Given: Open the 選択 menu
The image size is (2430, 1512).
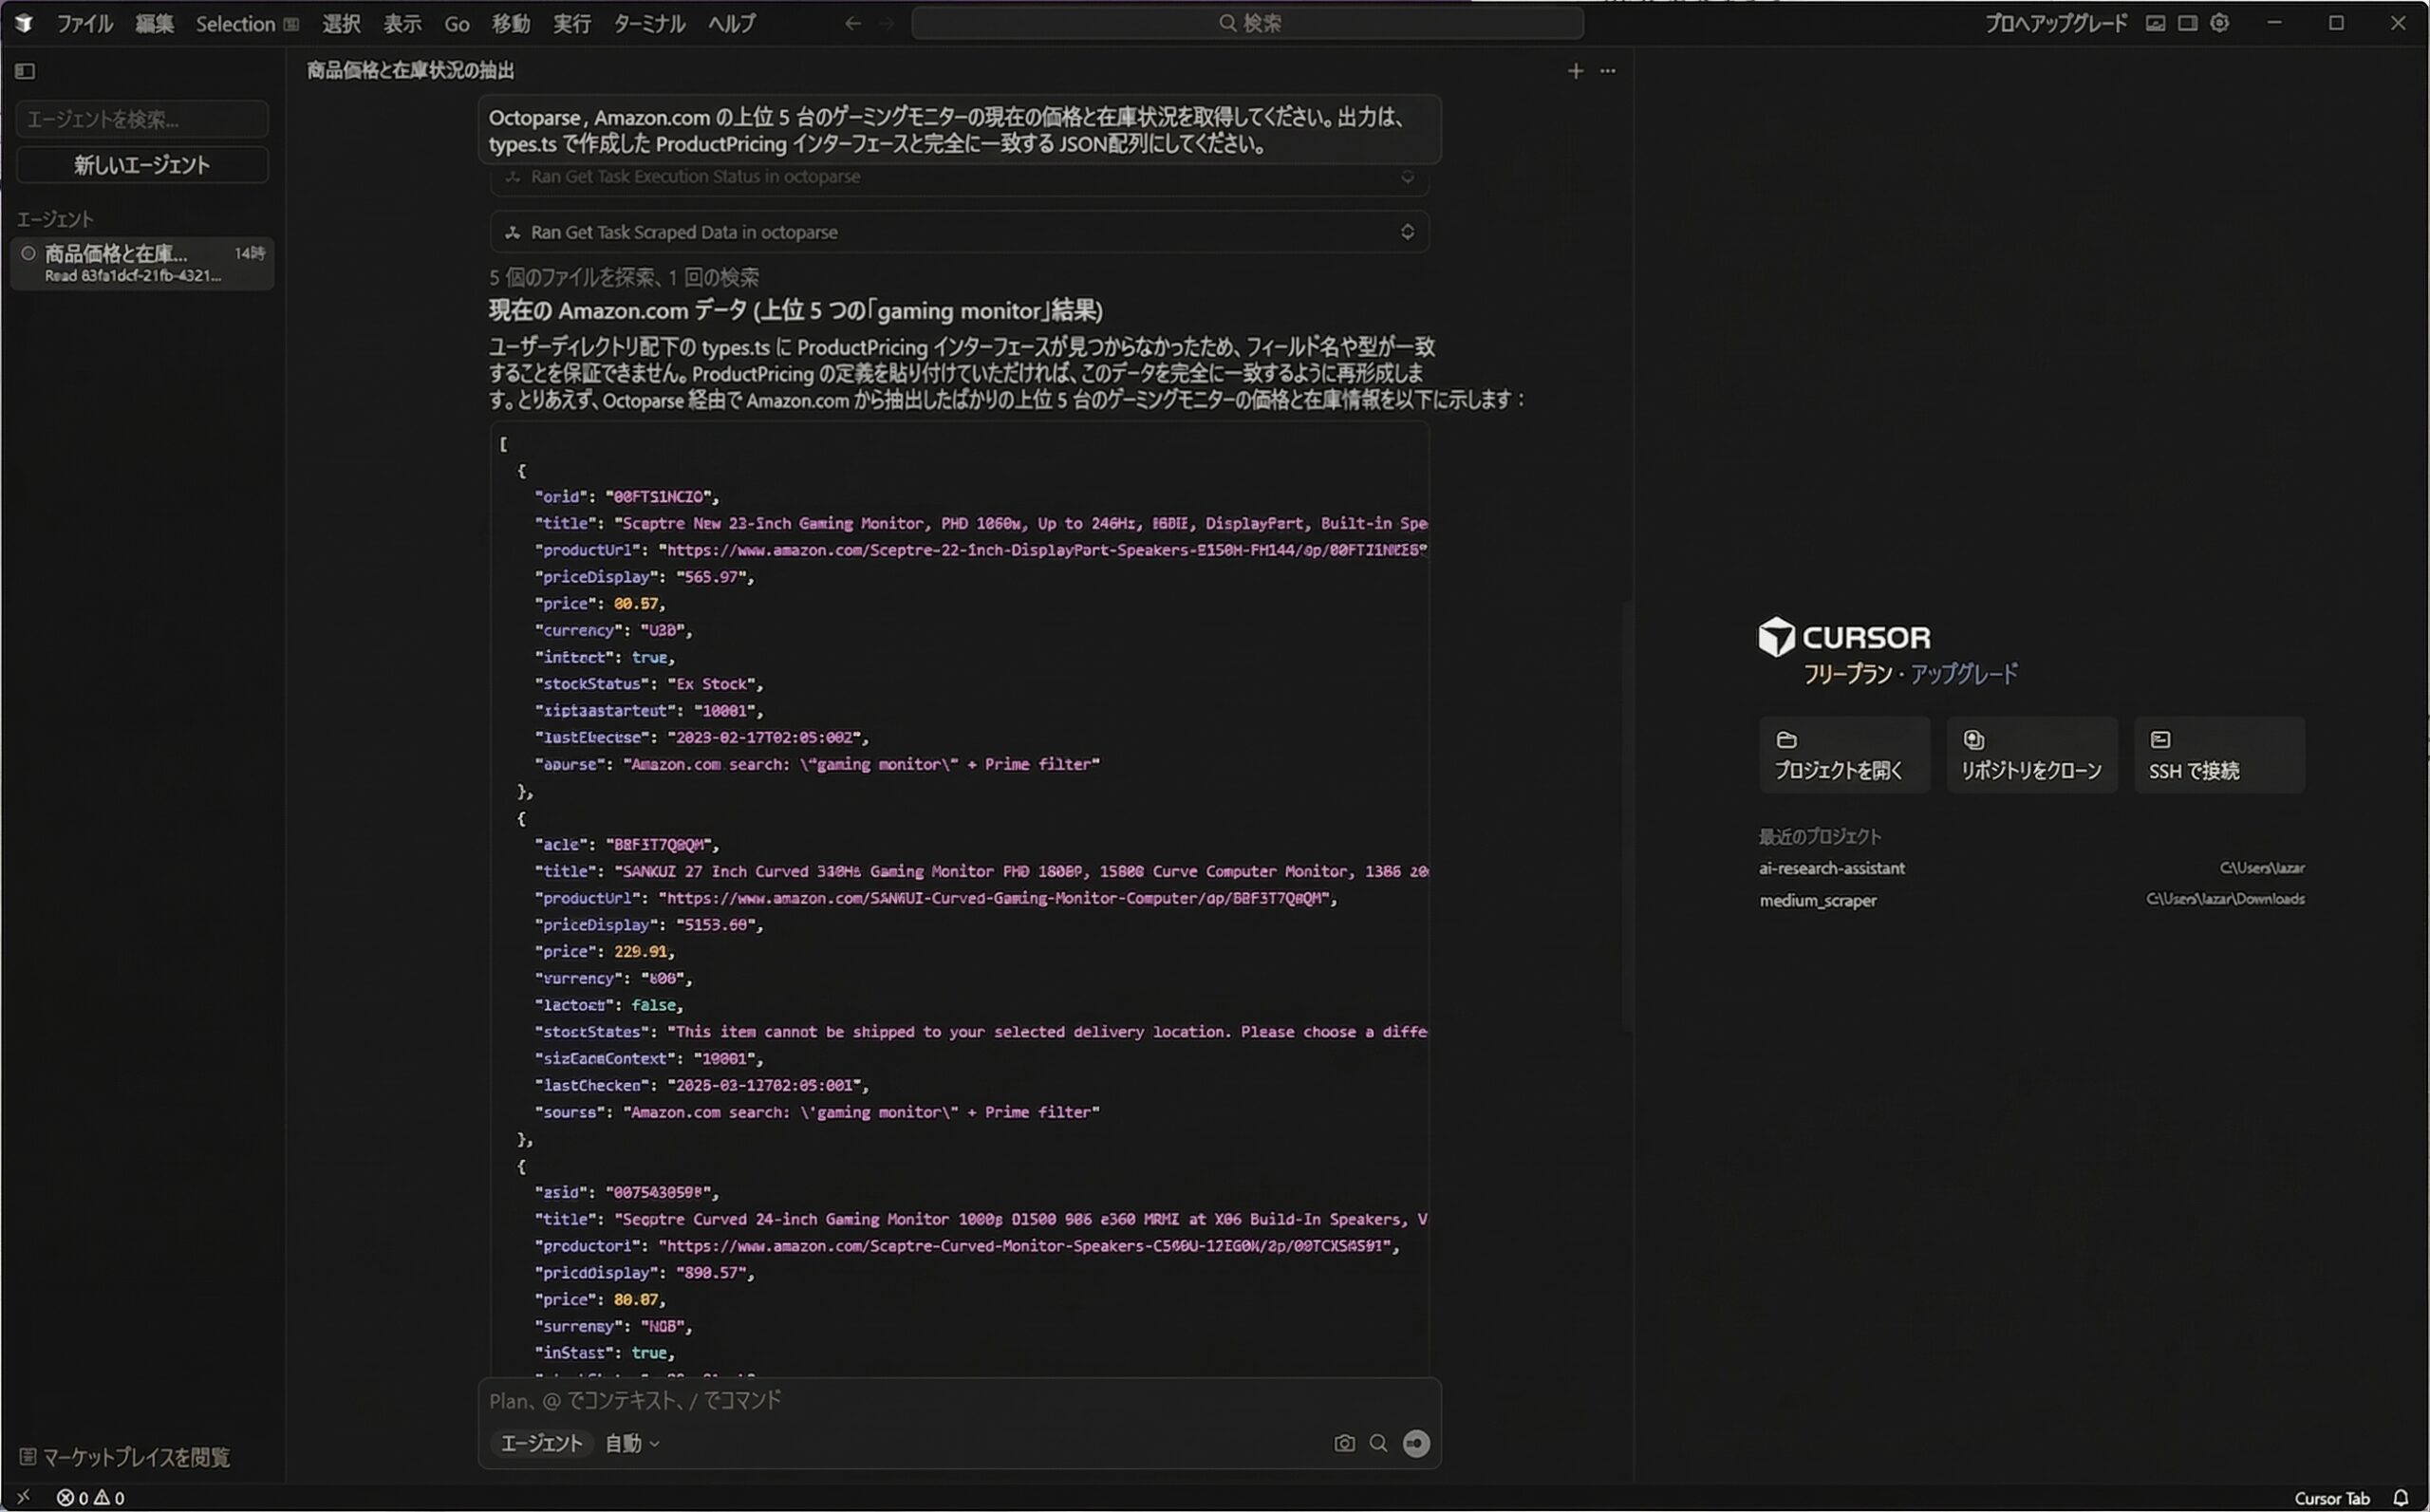Looking at the screenshot, I should [x=341, y=23].
